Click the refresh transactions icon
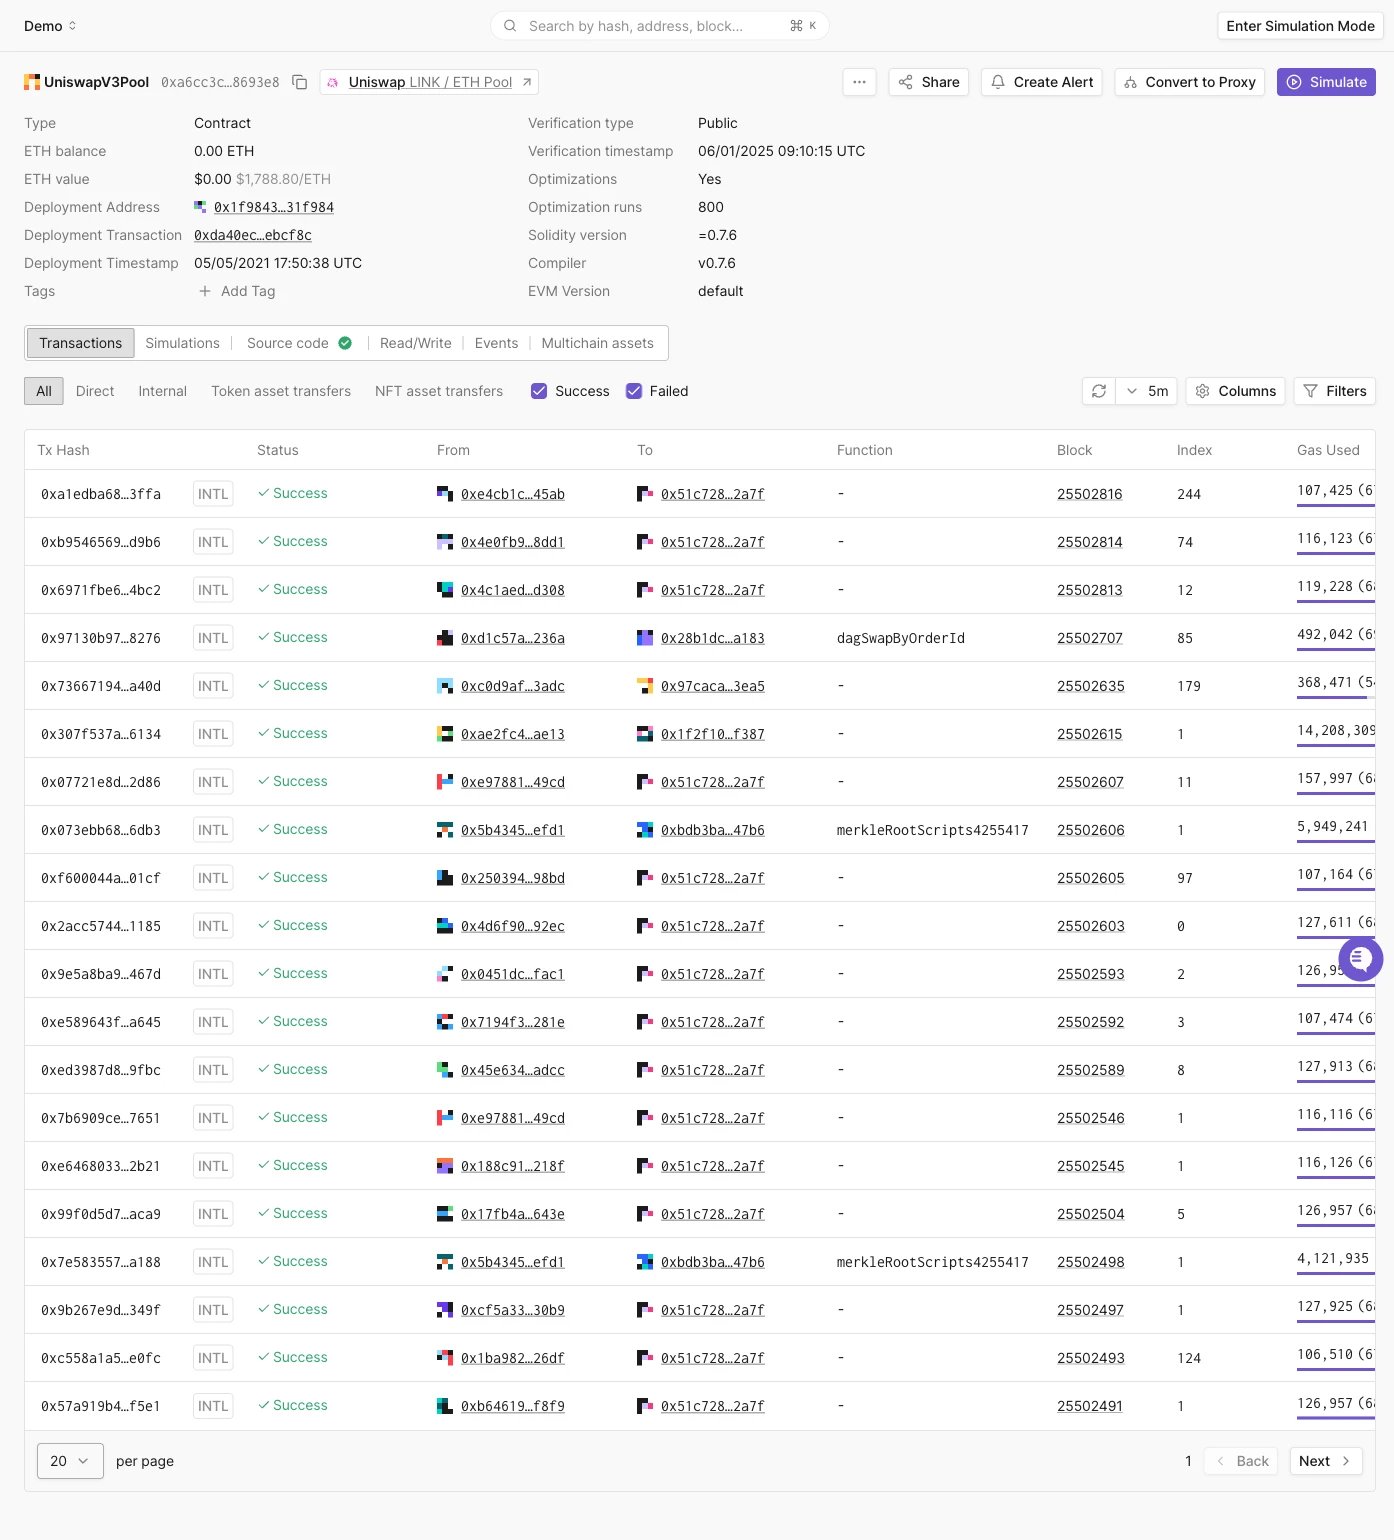The width and height of the screenshot is (1394, 1540). [x=1098, y=391]
